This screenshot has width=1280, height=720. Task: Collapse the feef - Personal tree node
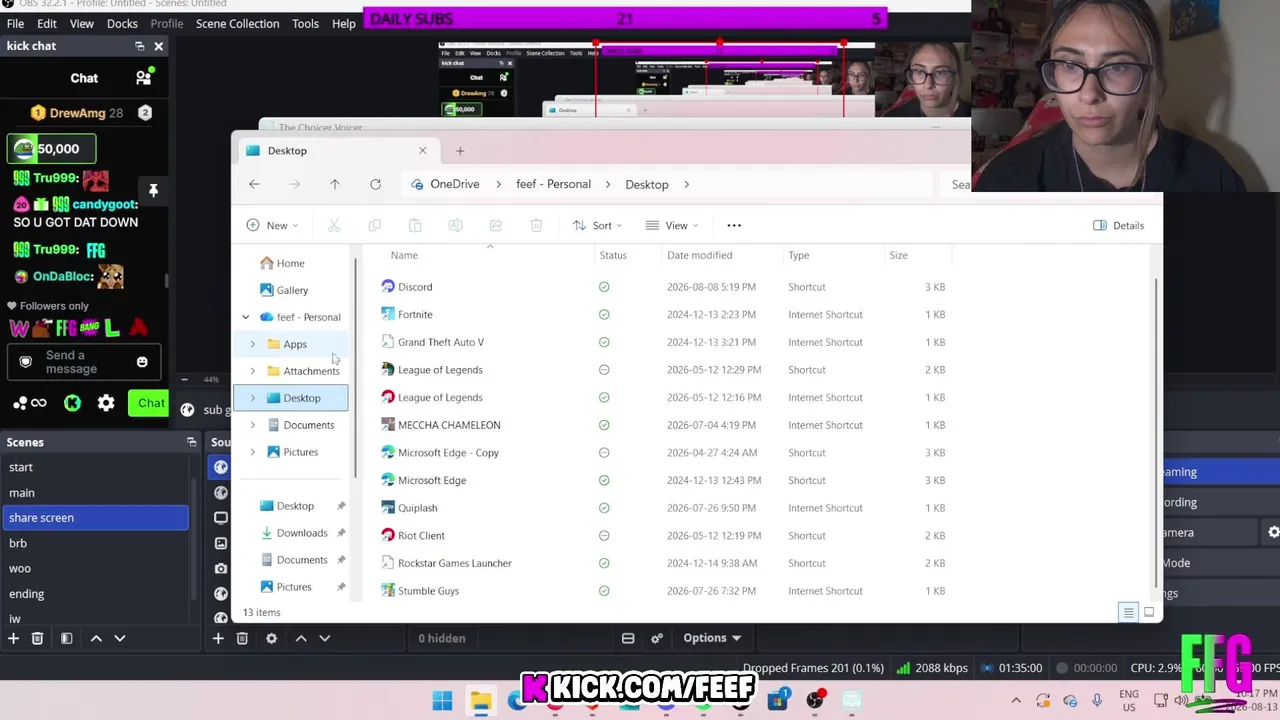coord(246,317)
